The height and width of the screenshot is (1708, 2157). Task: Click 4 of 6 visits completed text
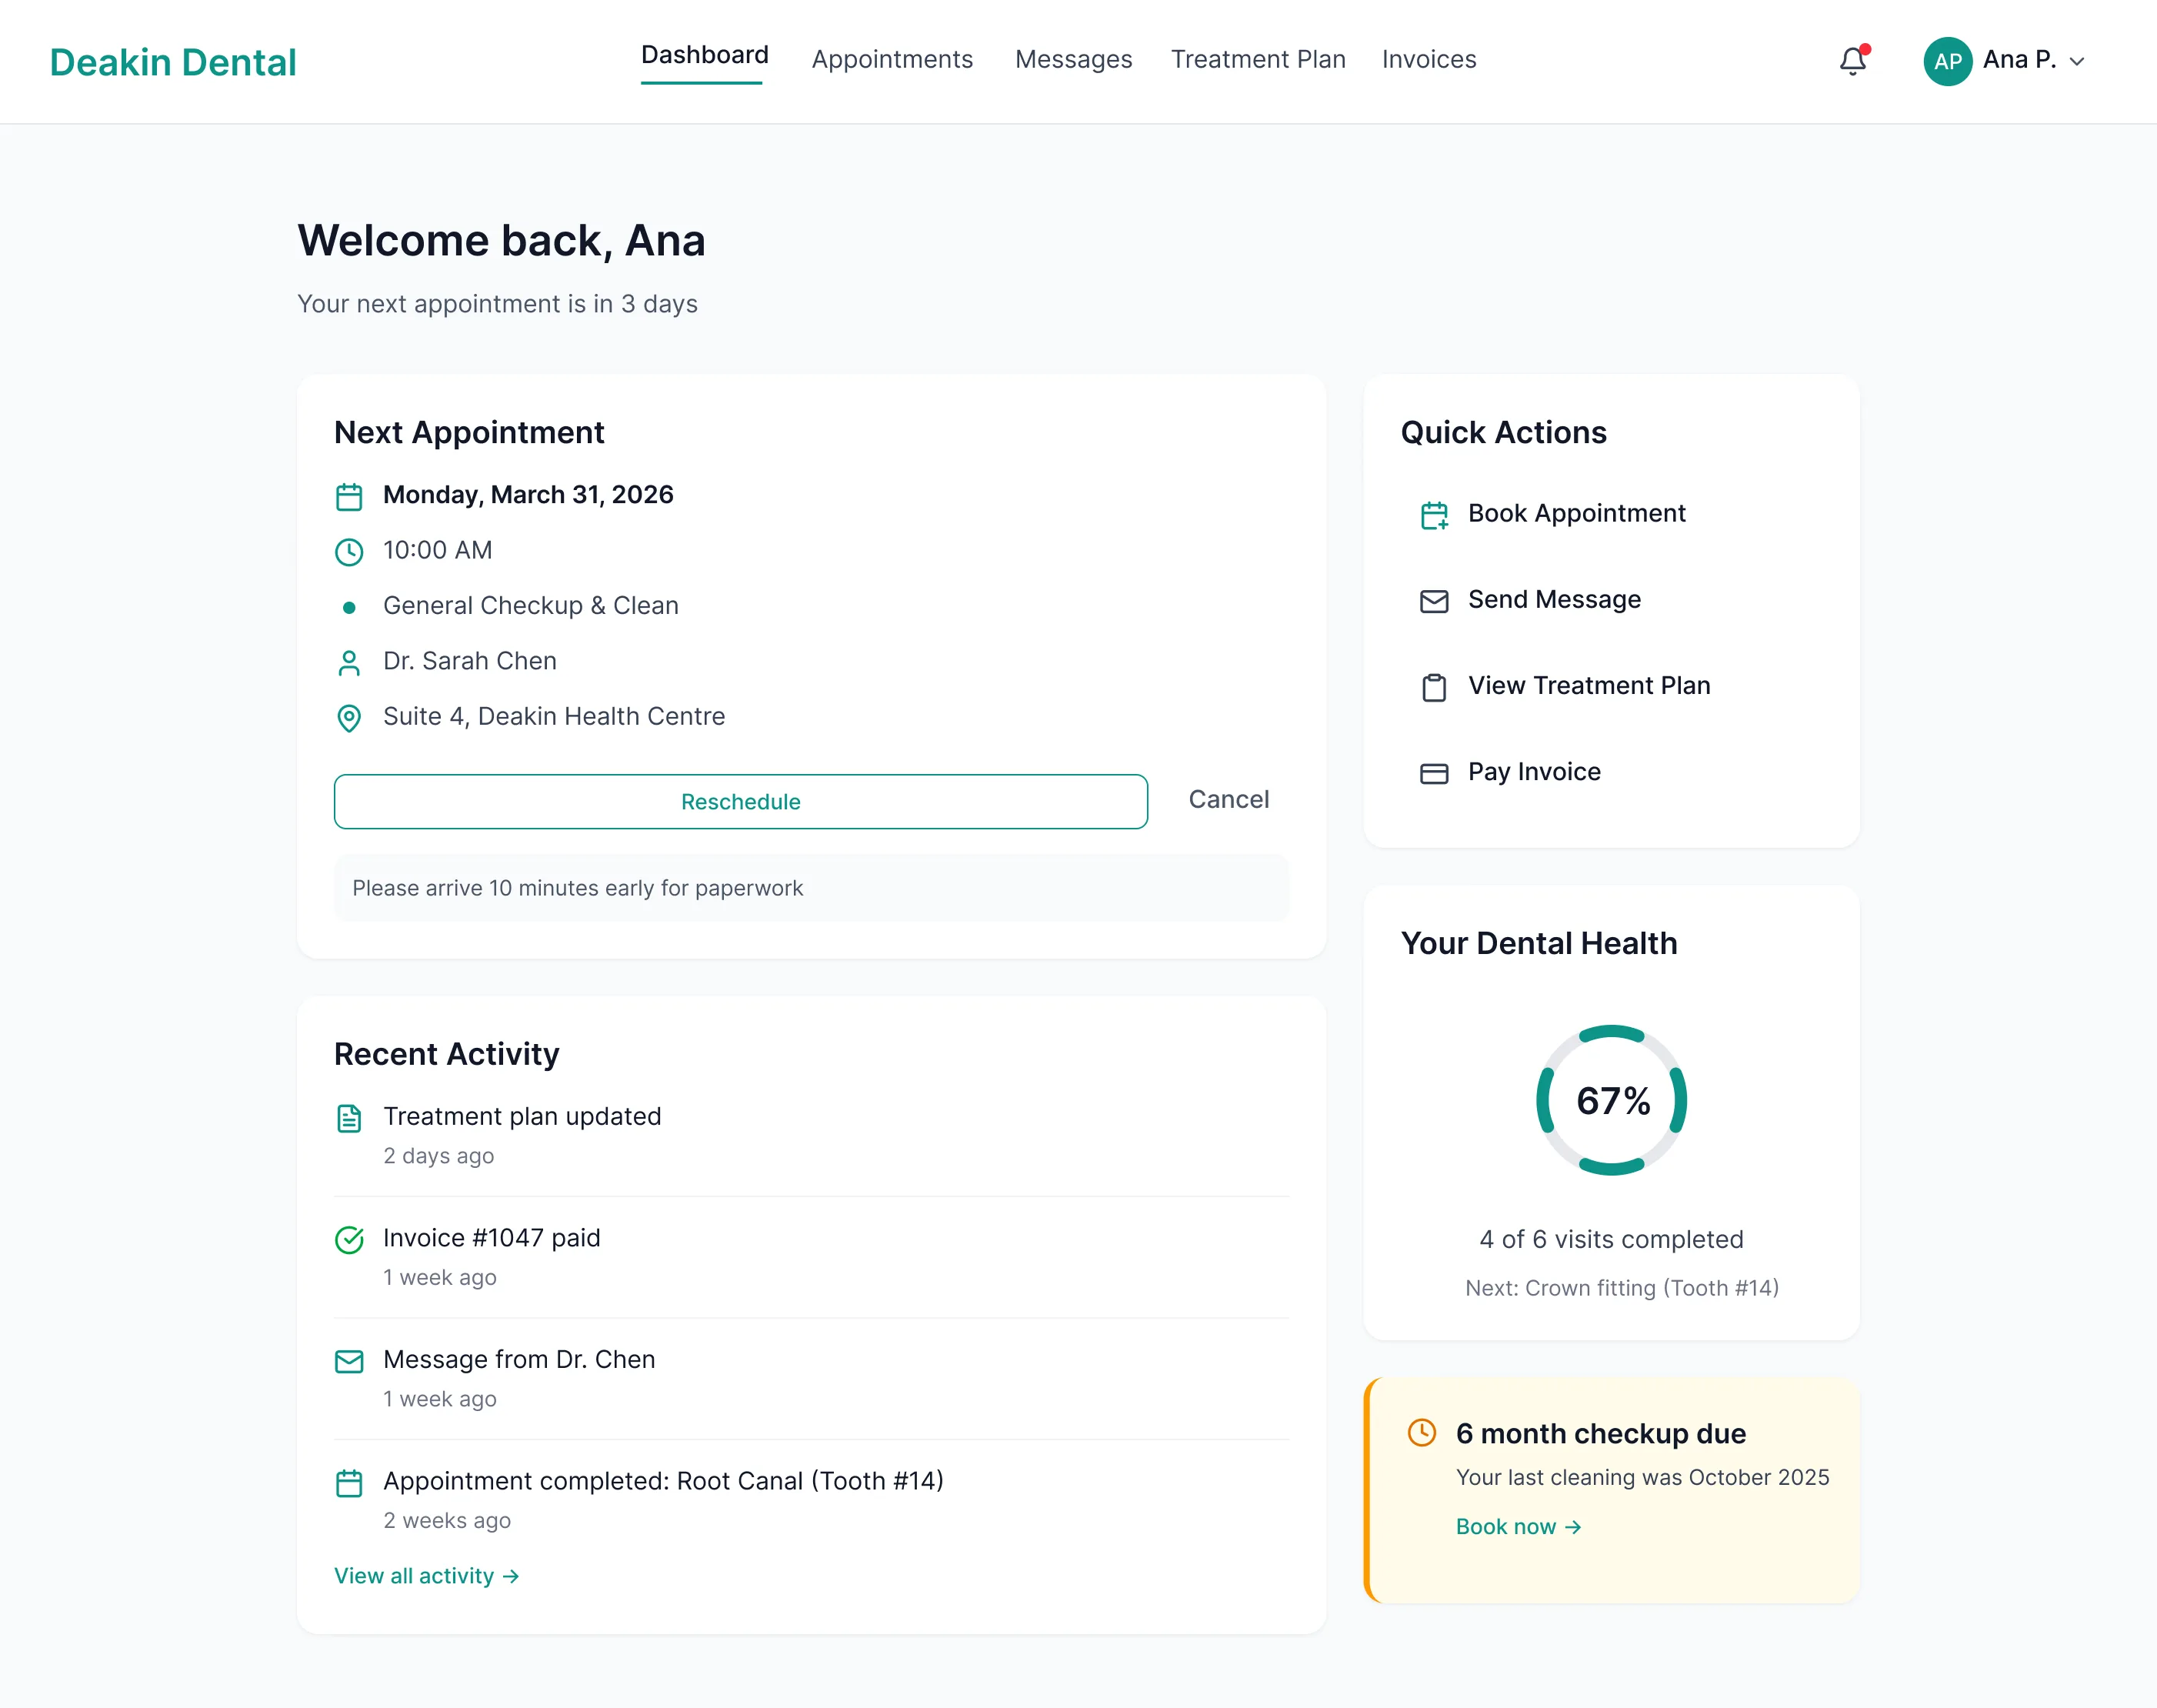(x=1611, y=1240)
